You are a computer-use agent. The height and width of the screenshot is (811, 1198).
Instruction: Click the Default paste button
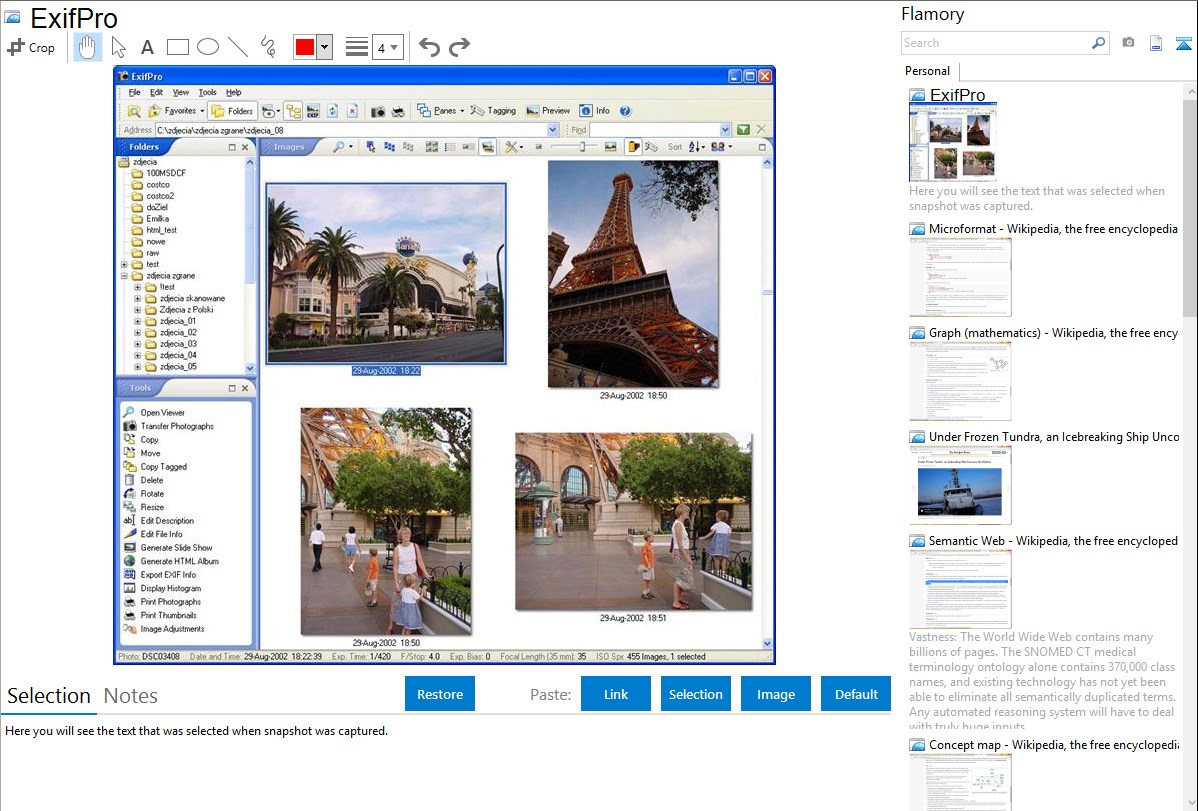(x=856, y=694)
